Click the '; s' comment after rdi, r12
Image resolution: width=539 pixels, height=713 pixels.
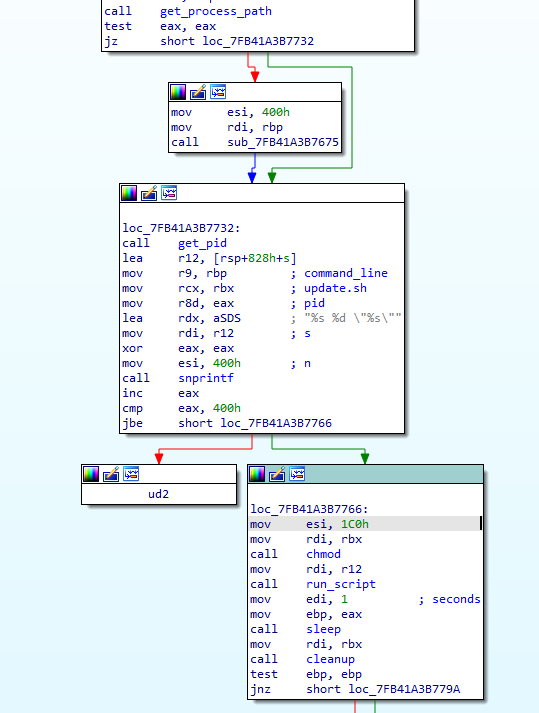click(x=301, y=333)
